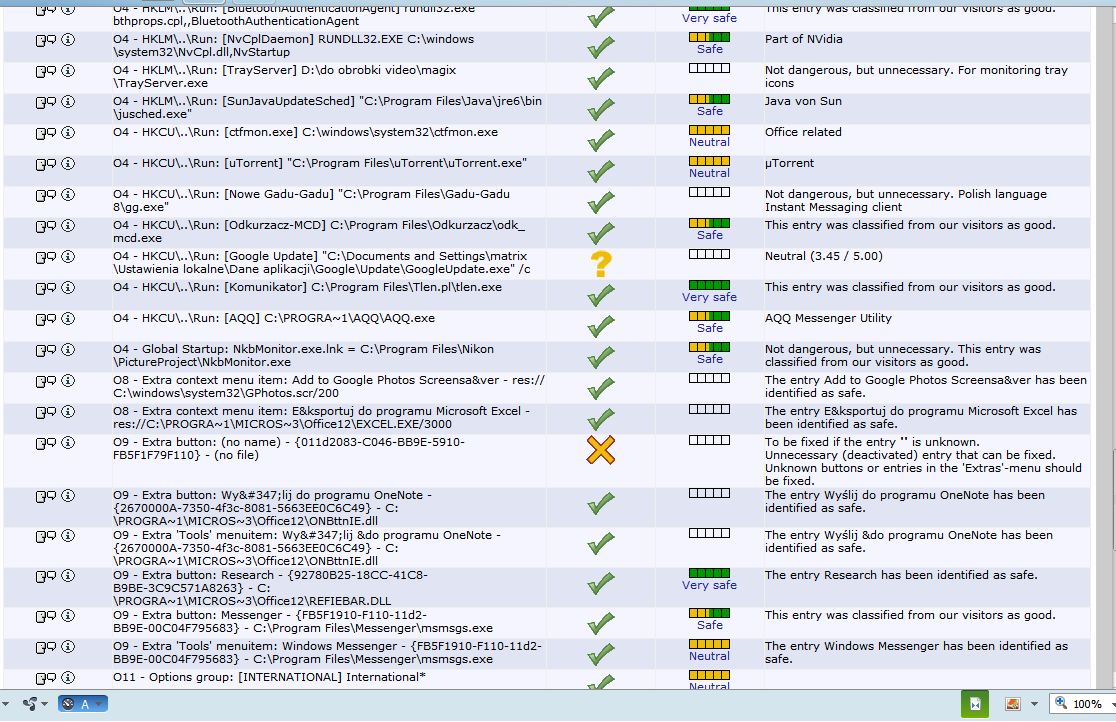The image size is (1116, 722).
Task: Click the green icon in the status bar
Action: click(975, 703)
